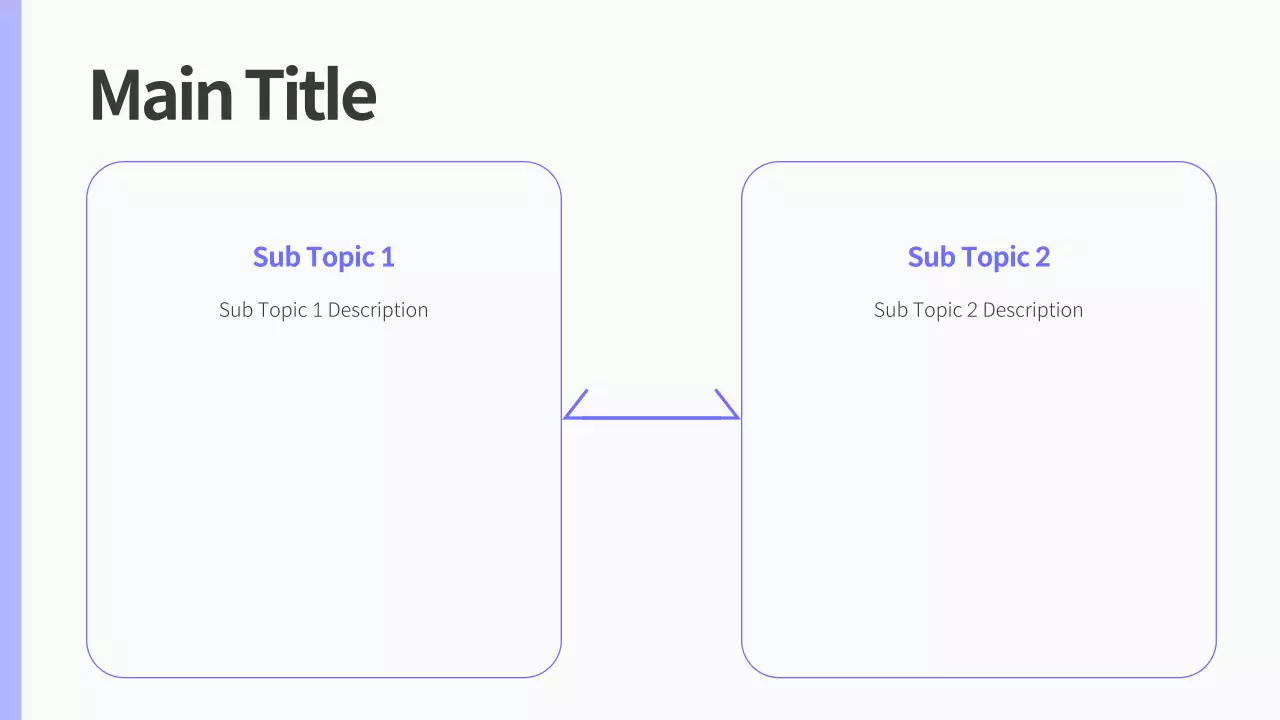Viewport: 1280px width, 720px height.
Task: Click empty space inside the Sub Topic 2 box
Action: tap(978, 500)
